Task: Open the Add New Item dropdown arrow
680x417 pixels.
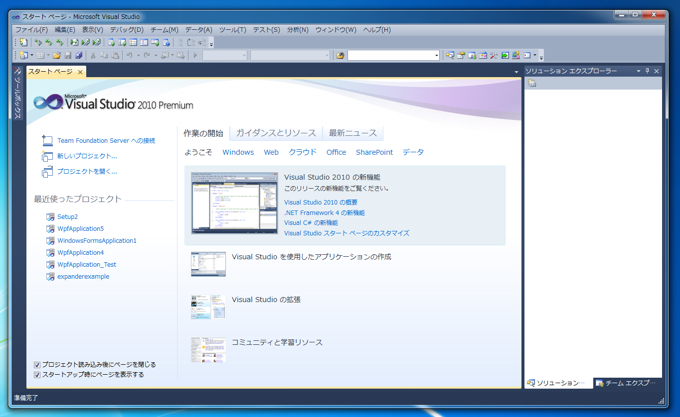Action: 49,55
